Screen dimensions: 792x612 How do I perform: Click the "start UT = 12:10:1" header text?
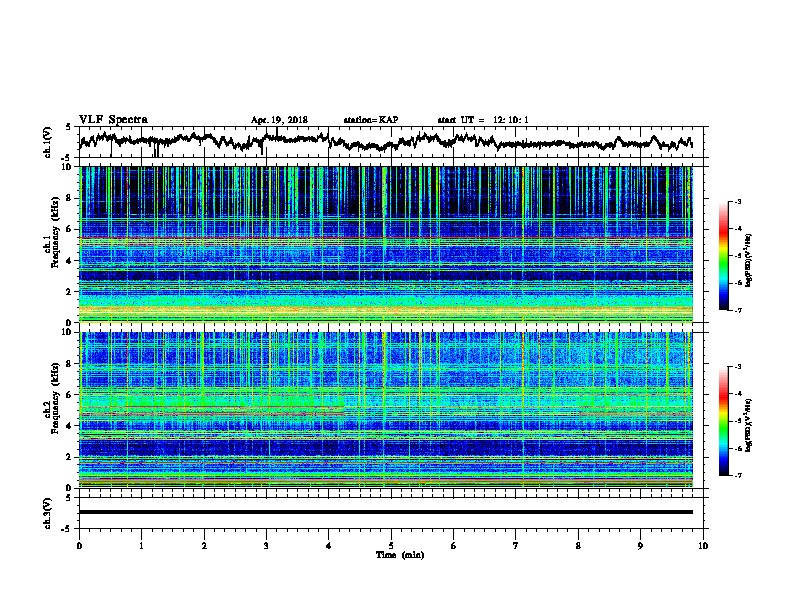tap(483, 120)
